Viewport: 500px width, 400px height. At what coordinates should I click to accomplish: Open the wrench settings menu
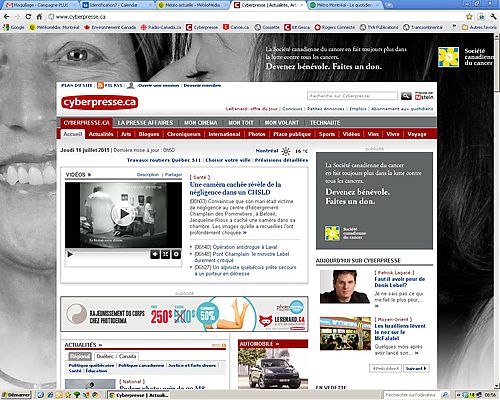[493, 17]
